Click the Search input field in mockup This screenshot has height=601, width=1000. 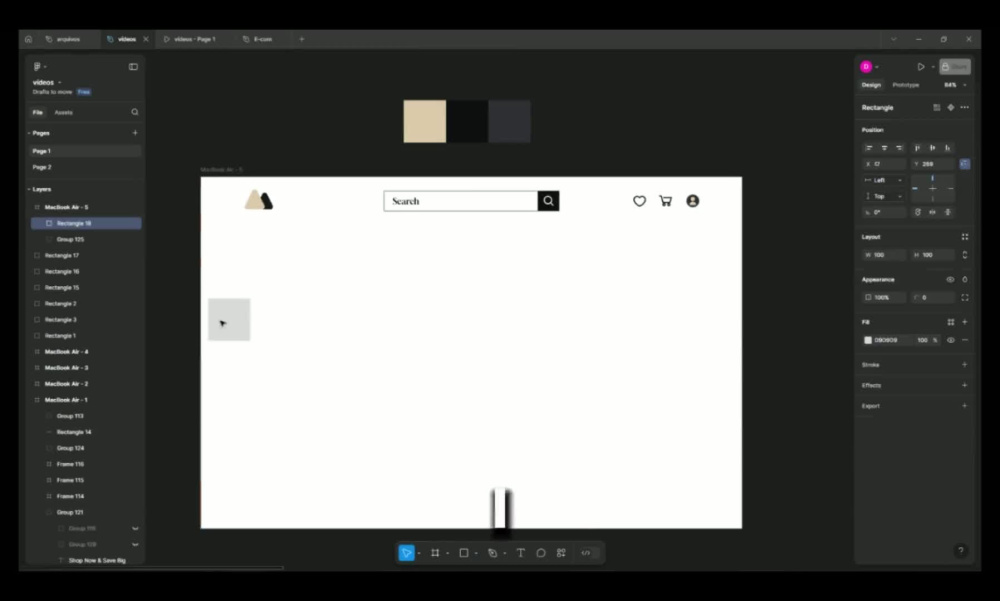pyautogui.click(x=460, y=201)
